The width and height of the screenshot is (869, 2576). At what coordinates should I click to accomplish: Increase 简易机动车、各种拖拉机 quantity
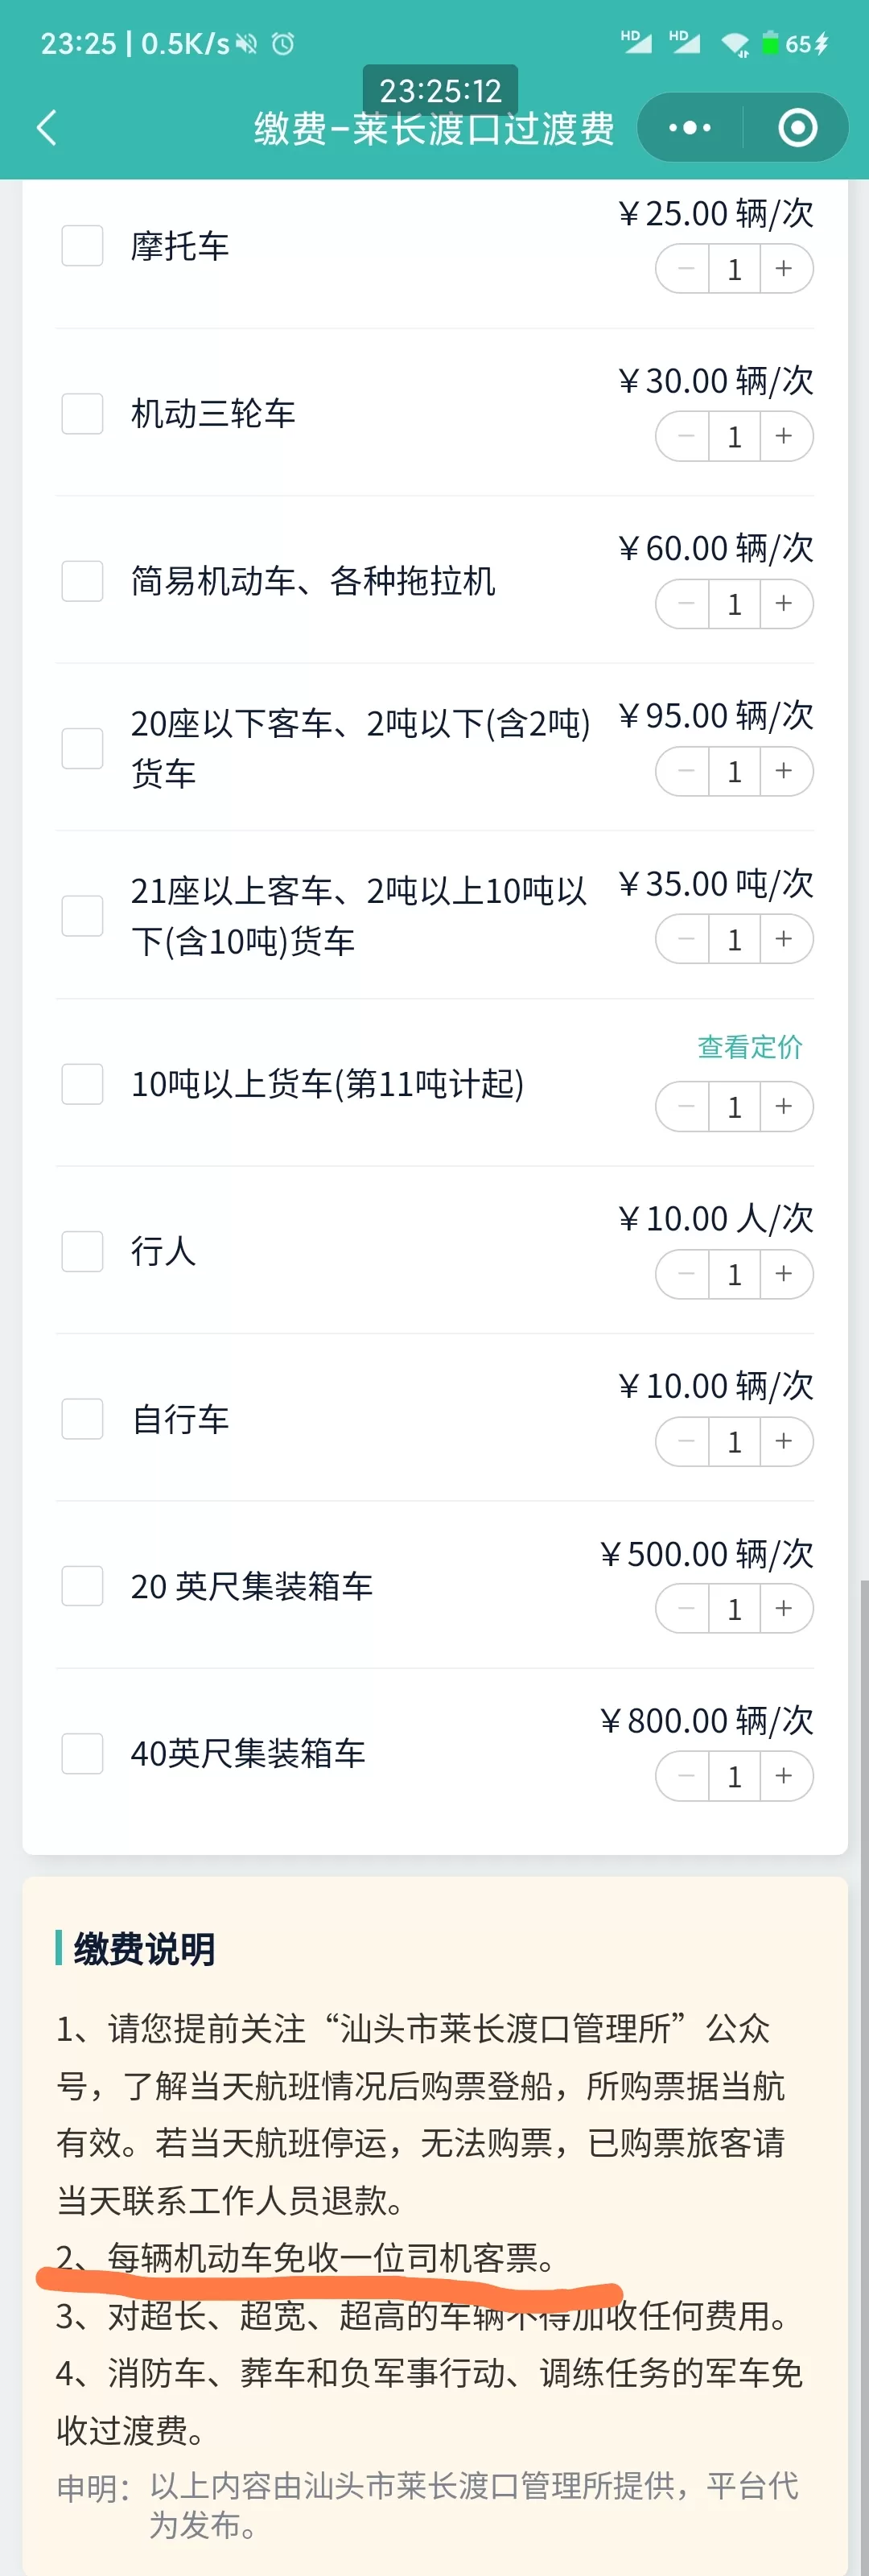(x=784, y=604)
